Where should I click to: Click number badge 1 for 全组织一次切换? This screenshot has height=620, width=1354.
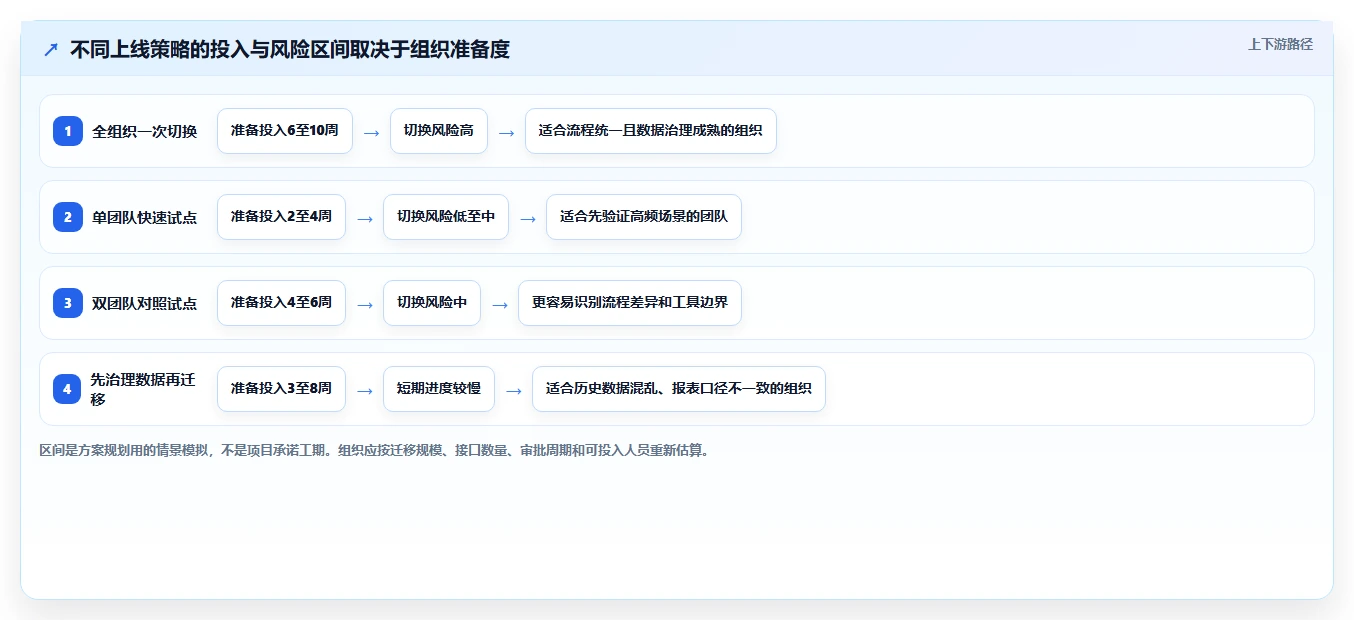tap(68, 131)
